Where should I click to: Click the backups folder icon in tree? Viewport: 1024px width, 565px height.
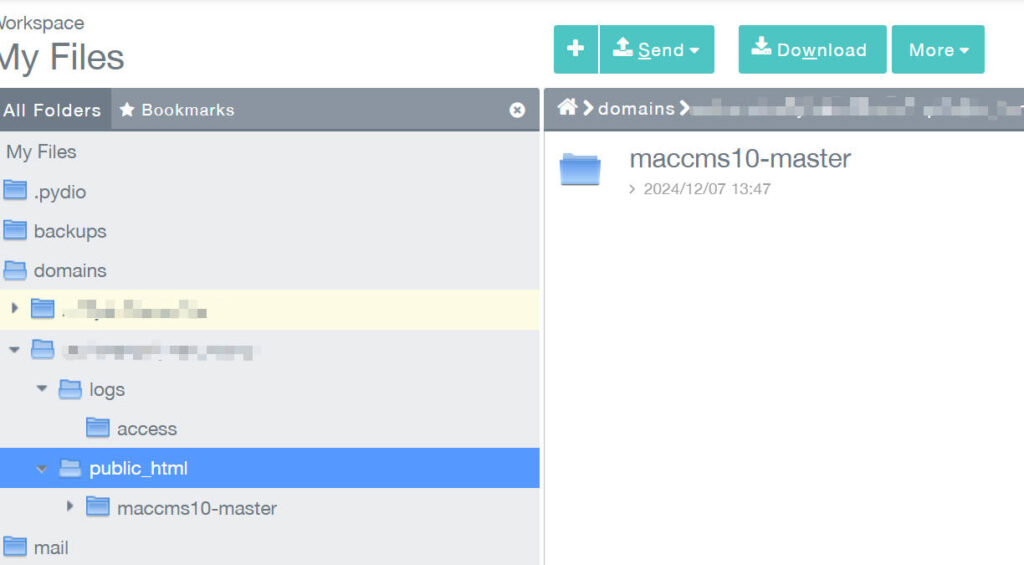pos(15,231)
